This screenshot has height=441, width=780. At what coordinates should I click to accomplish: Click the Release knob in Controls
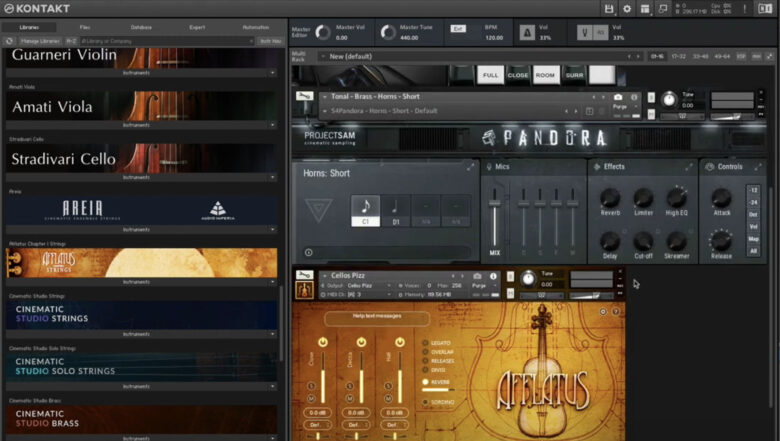(x=721, y=241)
